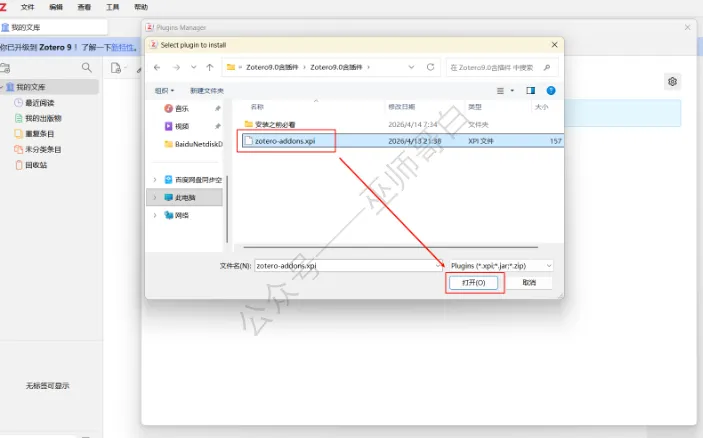The height and width of the screenshot is (438, 703).
Task: Select 此电脑 in the navigation pane
Action: (185, 197)
